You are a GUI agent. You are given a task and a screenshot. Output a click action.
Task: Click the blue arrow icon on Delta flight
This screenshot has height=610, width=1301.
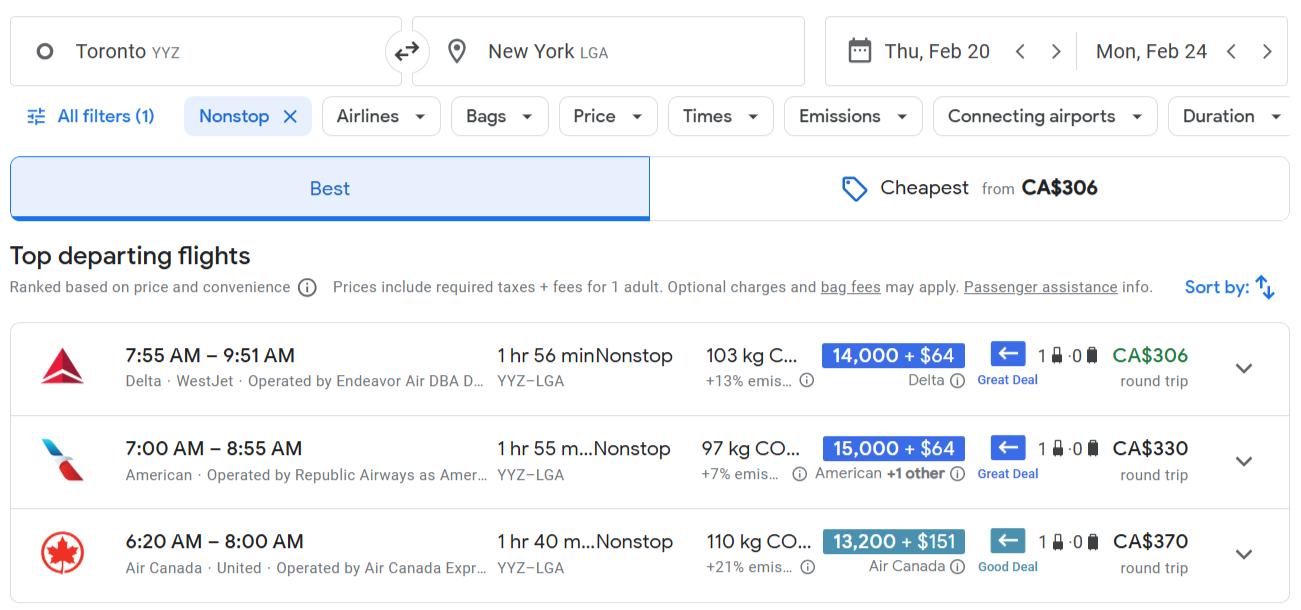[x=1007, y=354]
